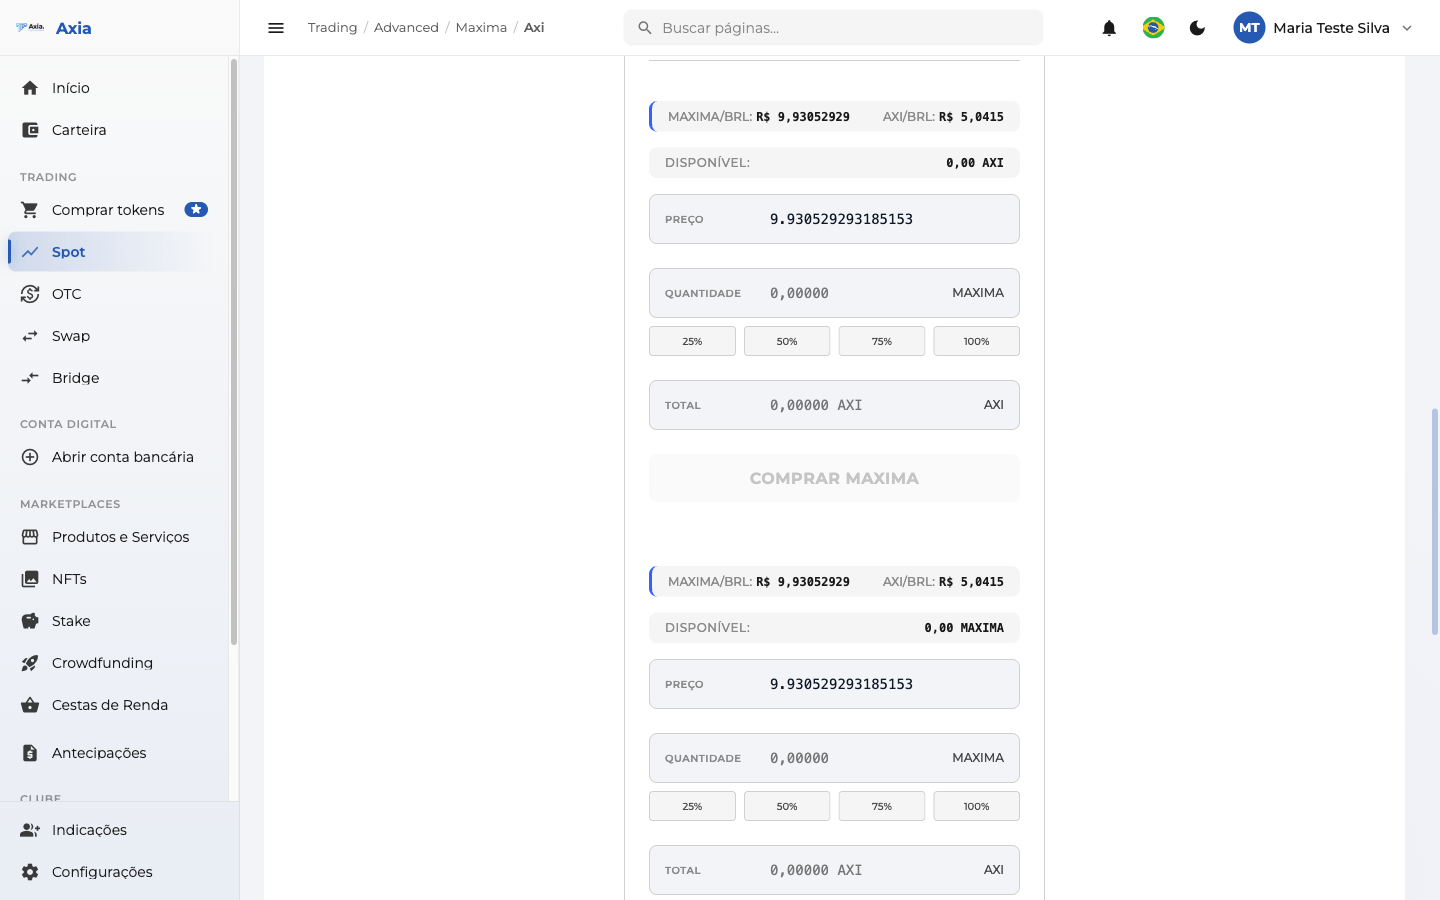Go to Advanced breadcrumb
This screenshot has height=900, width=1440.
pos(406,28)
